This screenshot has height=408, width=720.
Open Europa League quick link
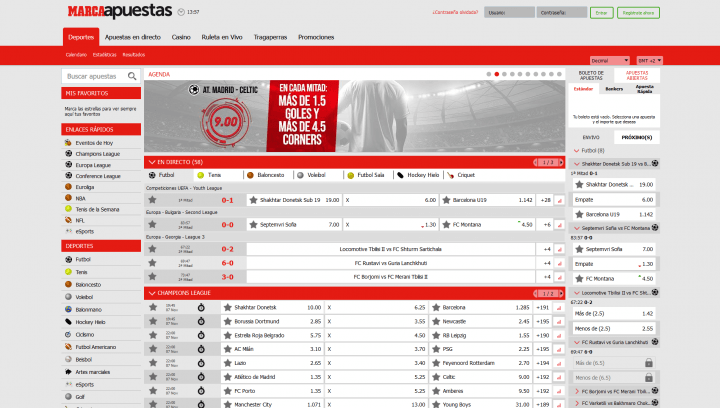tap(93, 165)
